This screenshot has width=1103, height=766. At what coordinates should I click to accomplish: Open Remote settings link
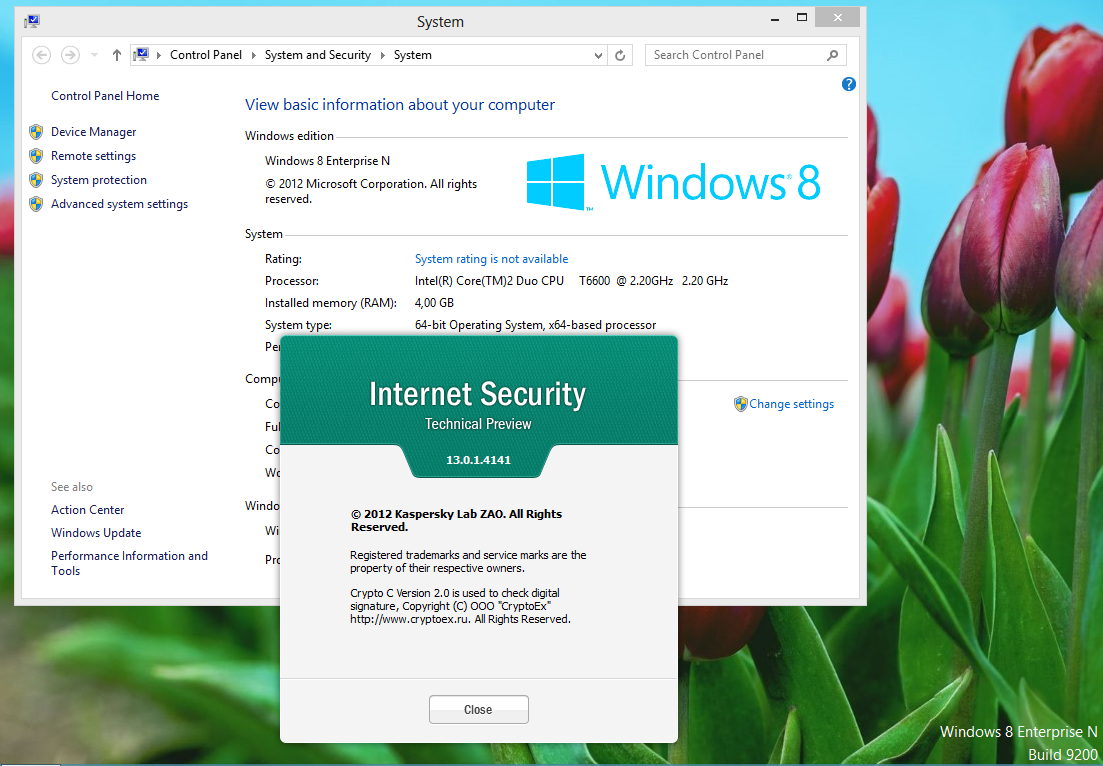click(x=94, y=155)
